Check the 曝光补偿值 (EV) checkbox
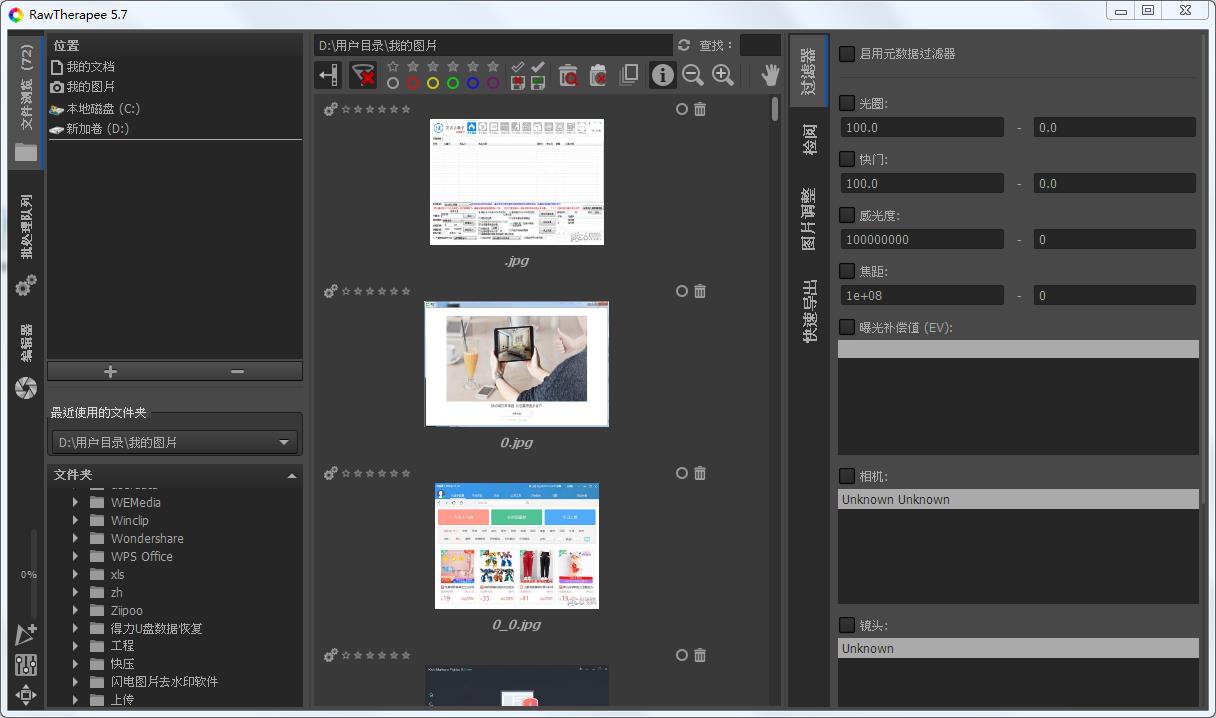This screenshot has width=1216, height=718. pyautogui.click(x=847, y=327)
